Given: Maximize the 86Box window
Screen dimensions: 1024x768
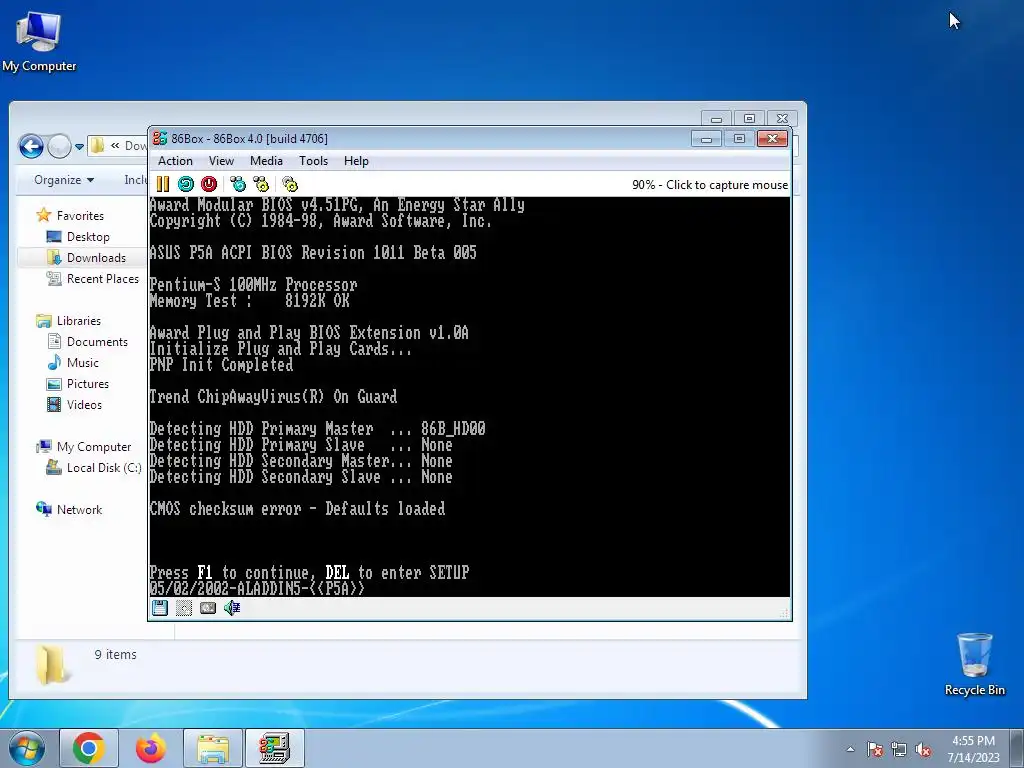Looking at the screenshot, I should [x=739, y=138].
